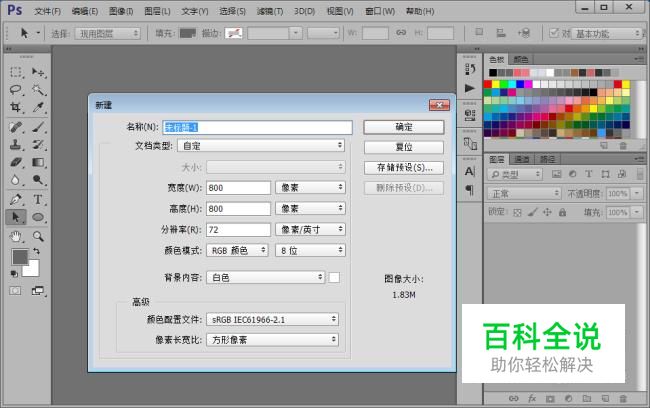650x408 pixels.
Task: Select the Horizontal Type tool
Action: (x=38, y=199)
